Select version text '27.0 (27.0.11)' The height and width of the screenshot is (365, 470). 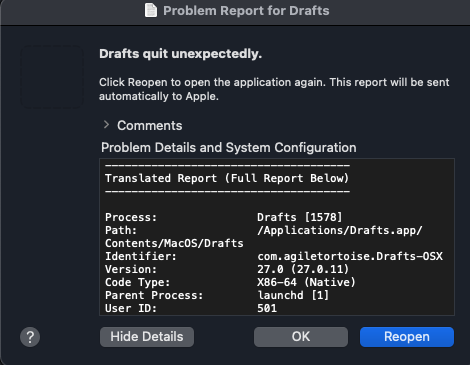pyautogui.click(x=303, y=269)
